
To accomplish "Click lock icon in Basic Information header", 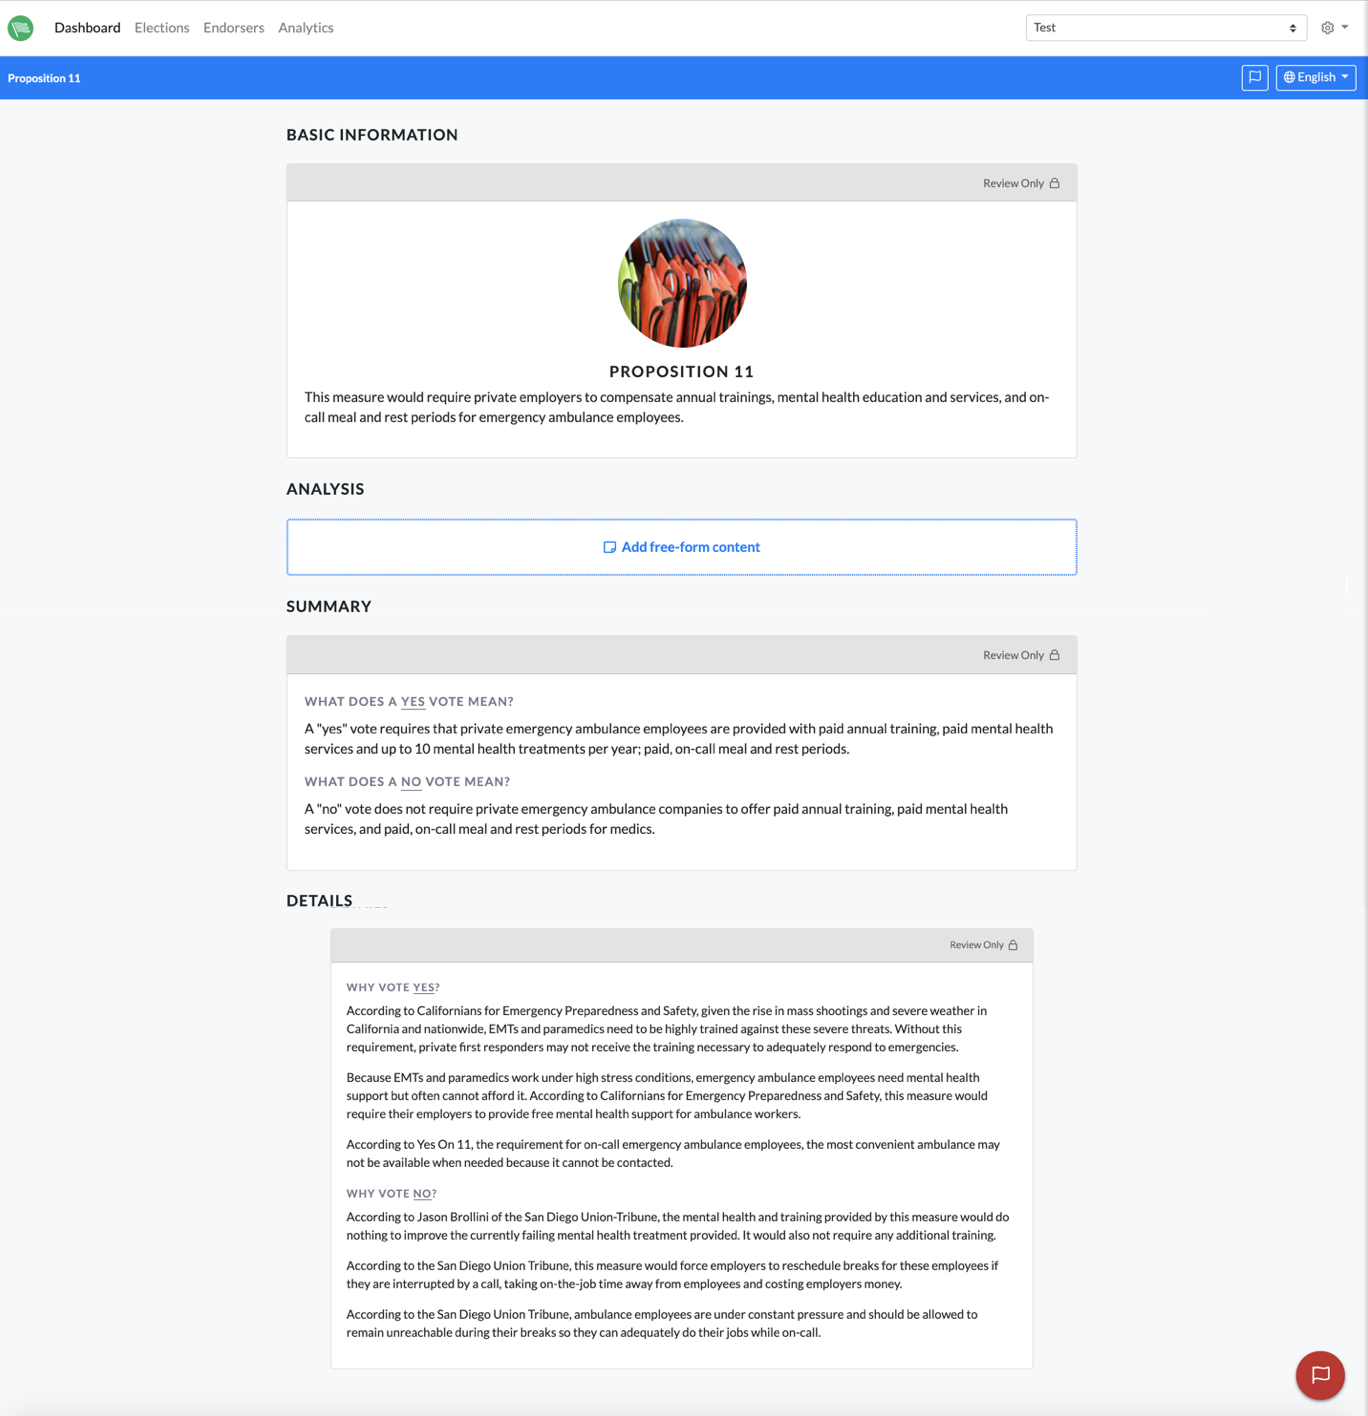I will [1055, 183].
